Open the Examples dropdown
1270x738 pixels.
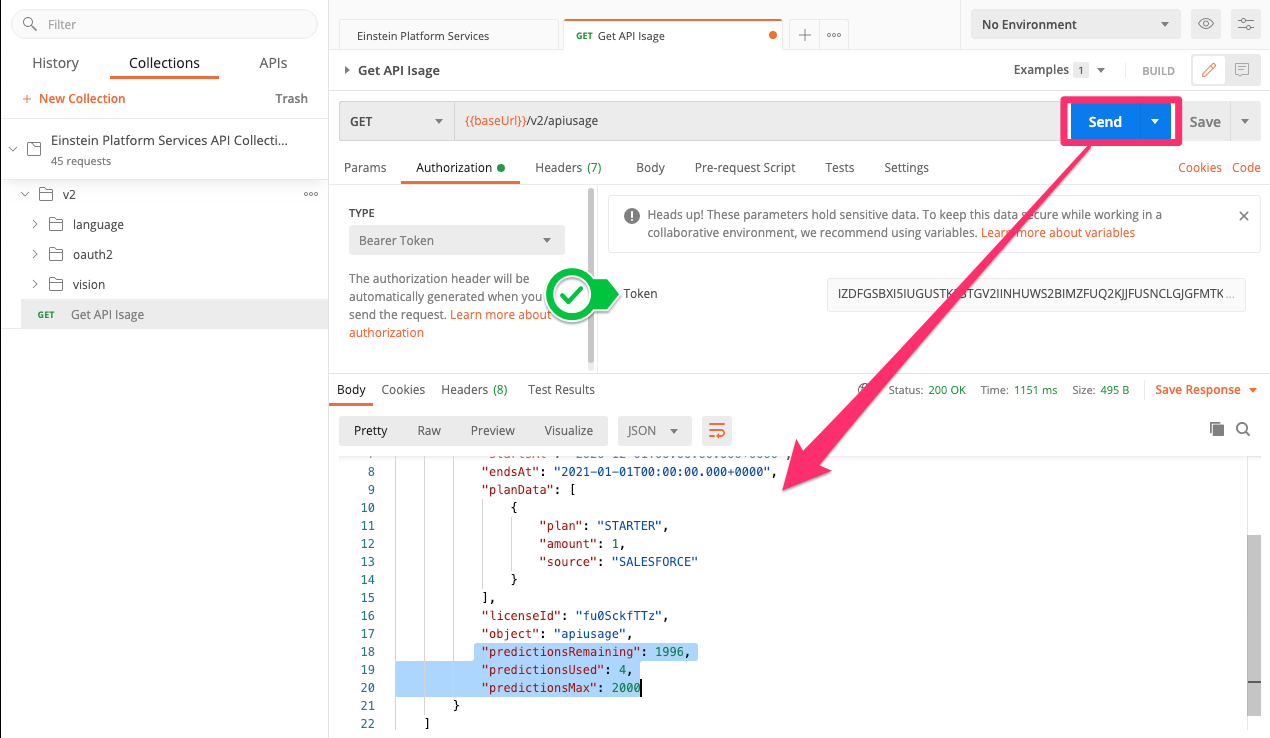pyautogui.click(x=1059, y=70)
